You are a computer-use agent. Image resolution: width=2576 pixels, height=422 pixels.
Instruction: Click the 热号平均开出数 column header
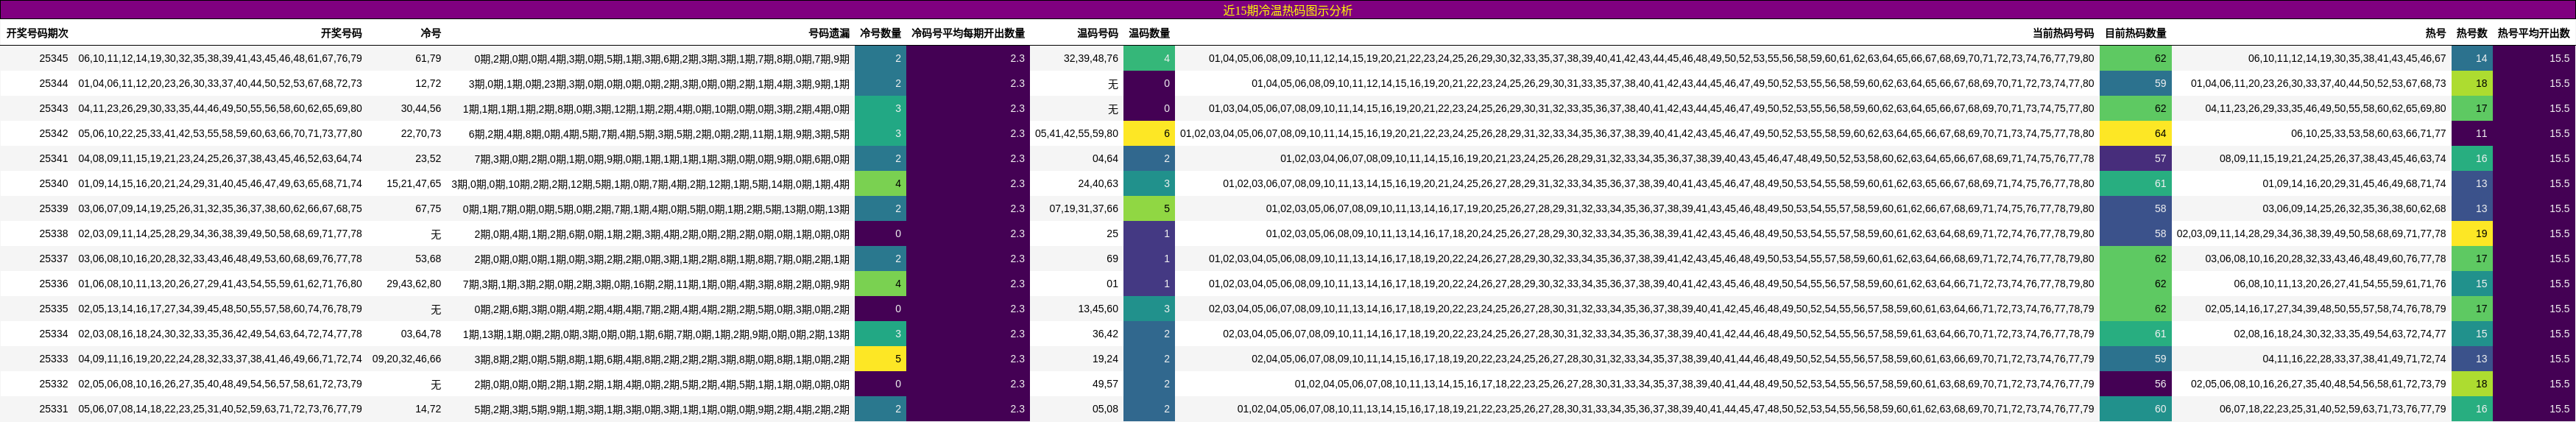(2533, 33)
